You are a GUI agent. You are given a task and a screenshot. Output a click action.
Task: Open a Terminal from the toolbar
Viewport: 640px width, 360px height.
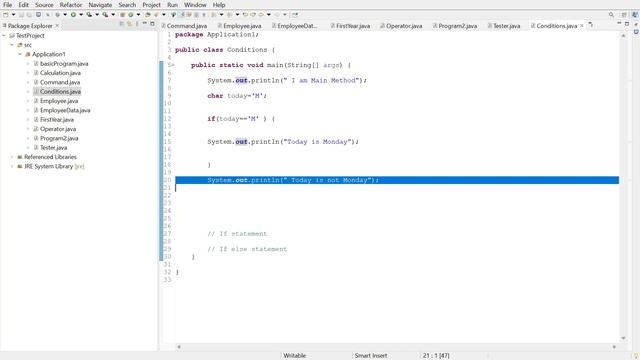38,15
